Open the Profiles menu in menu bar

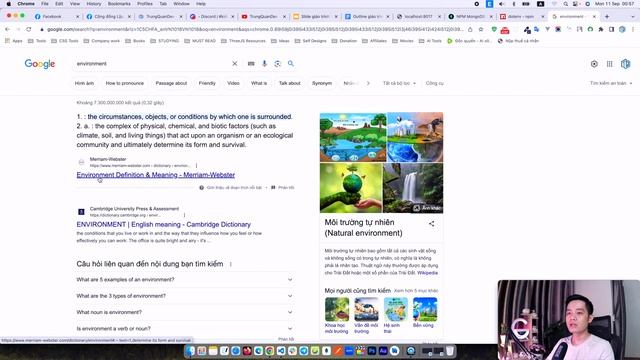pos(144,4)
